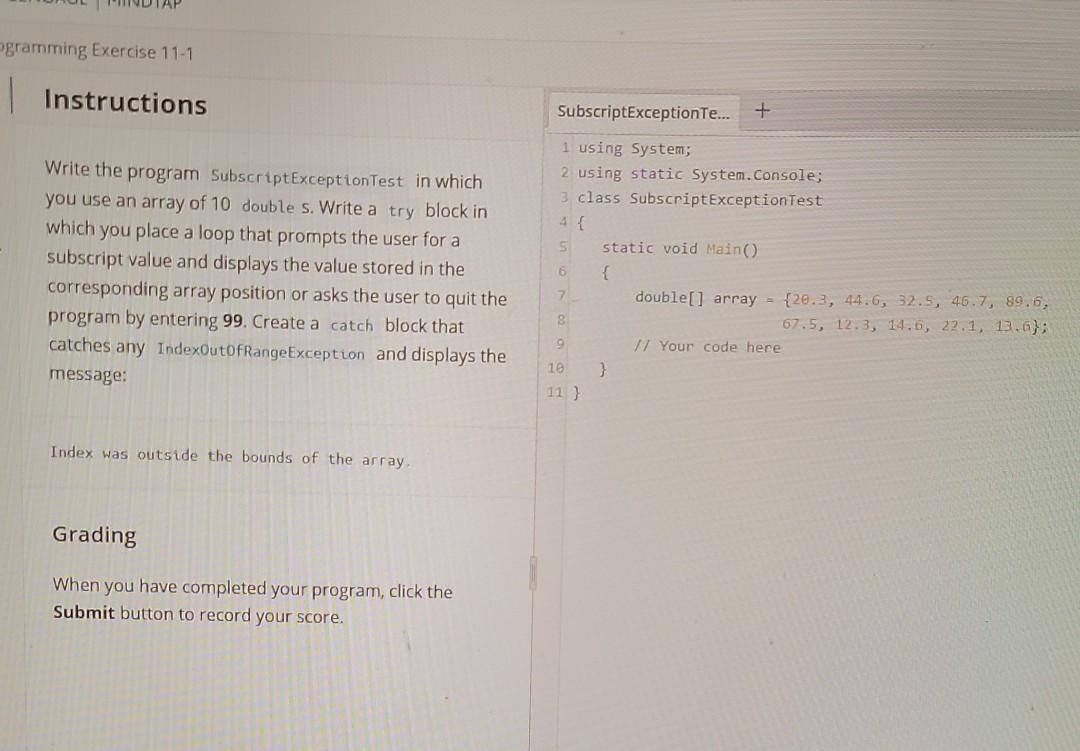Place cursor on the '// Your code here' comment
The height and width of the screenshot is (751, 1080).
pyautogui.click(x=707, y=346)
